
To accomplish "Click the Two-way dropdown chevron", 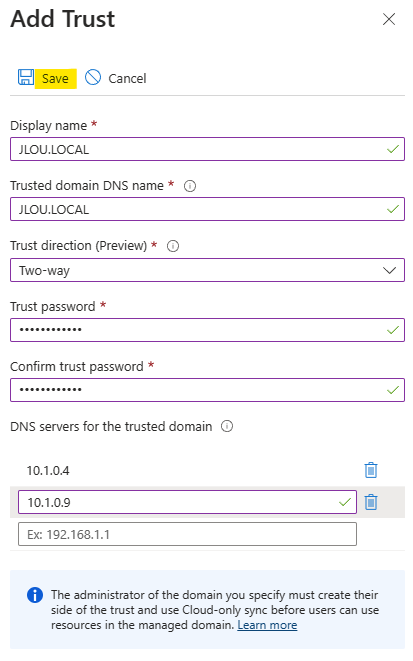I will [x=389, y=270].
